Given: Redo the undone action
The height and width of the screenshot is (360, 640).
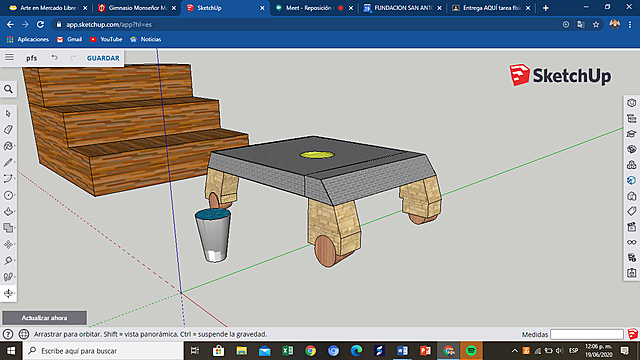Looking at the screenshot, I should pos(73,58).
